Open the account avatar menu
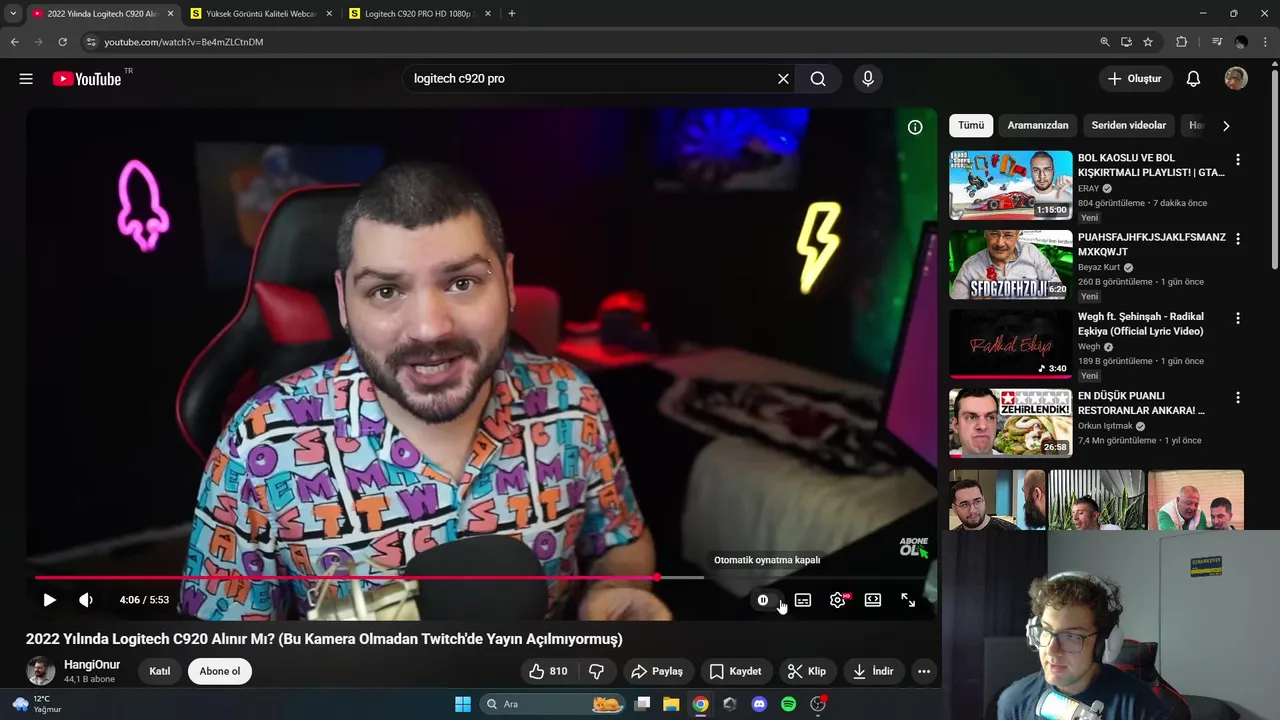The height and width of the screenshot is (720, 1280). pyautogui.click(x=1236, y=79)
